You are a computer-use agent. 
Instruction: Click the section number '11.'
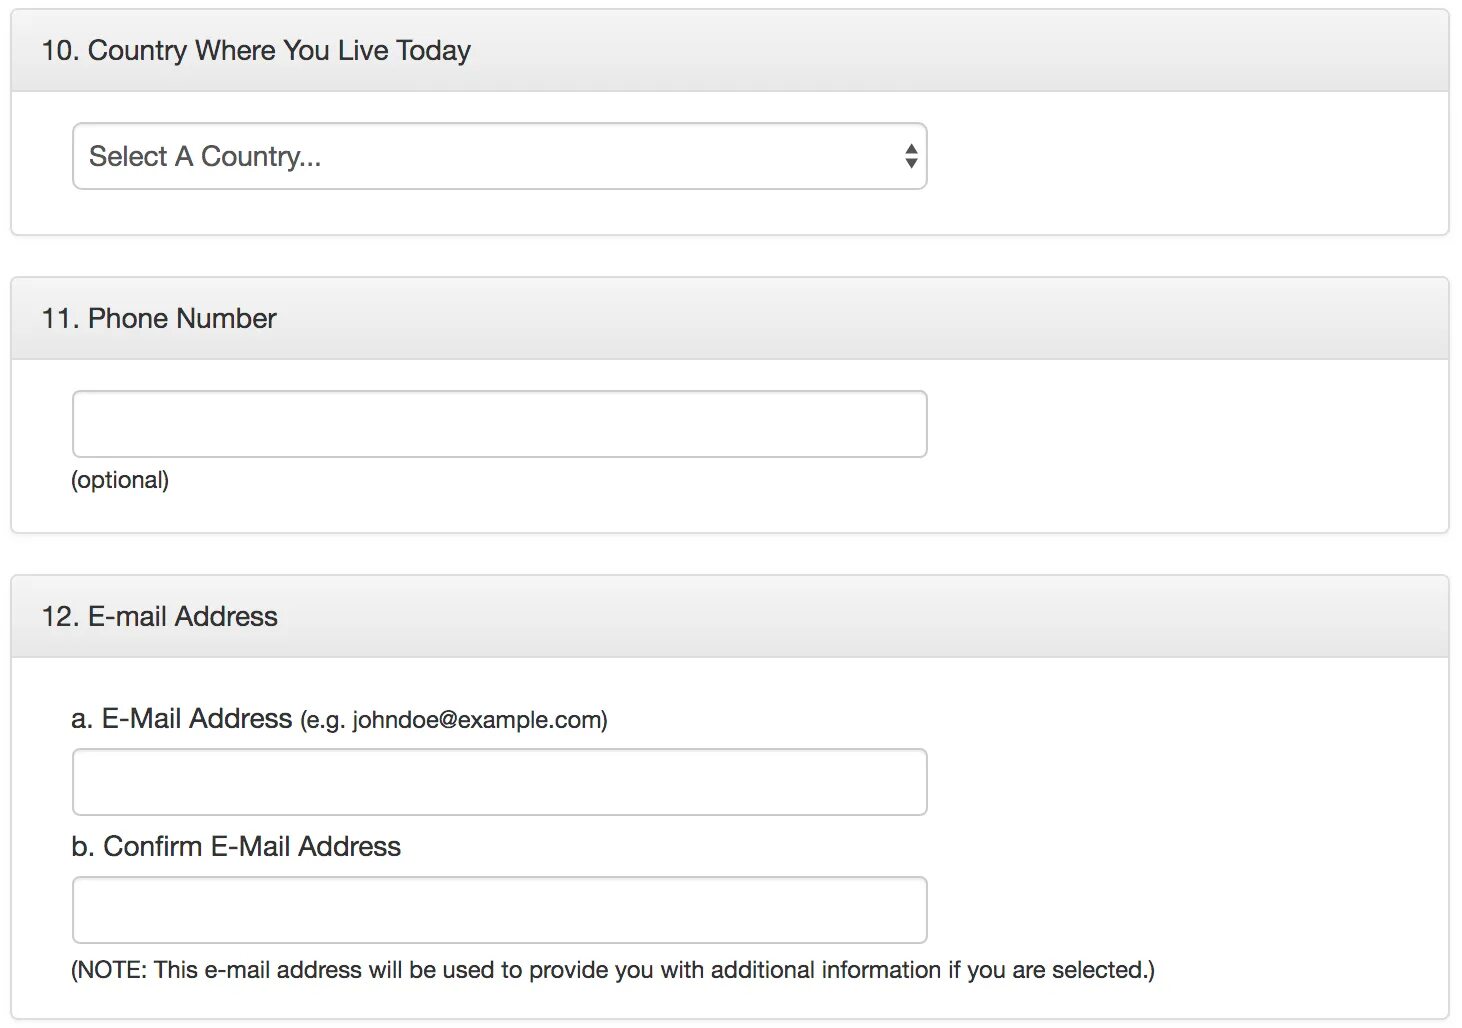[59, 319]
